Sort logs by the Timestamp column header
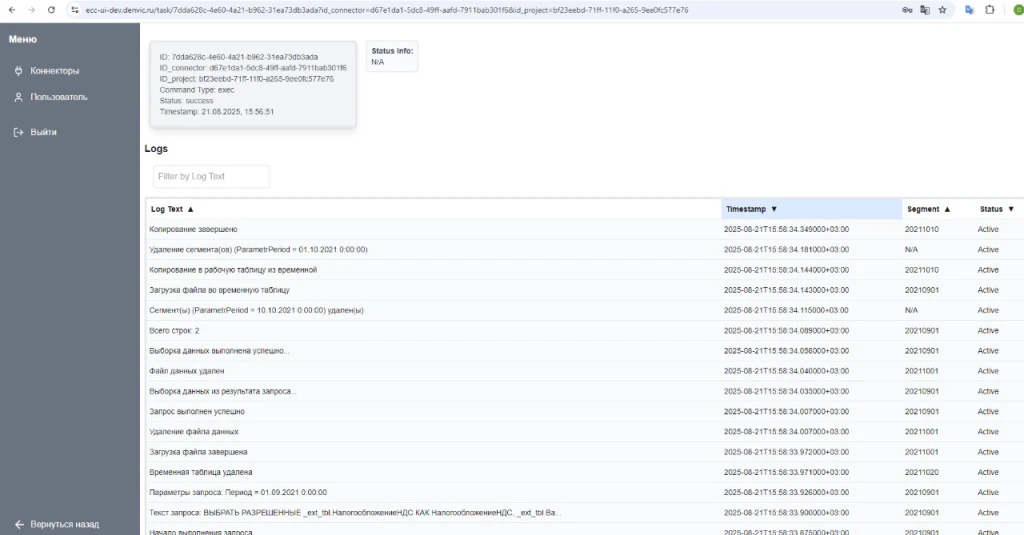 pyautogui.click(x=751, y=209)
